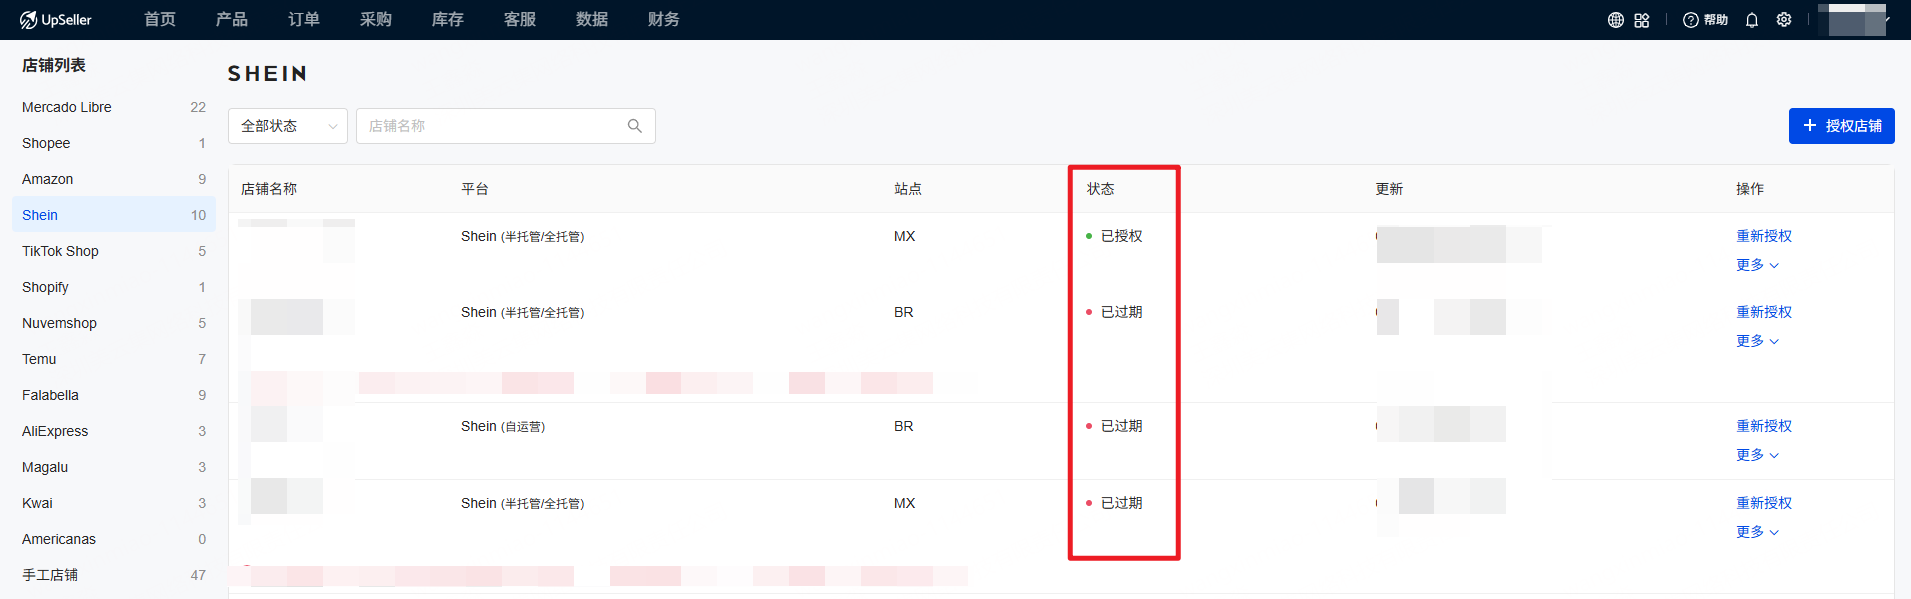Expand the 全部状态 status dropdown
1911x599 pixels.
[288, 126]
